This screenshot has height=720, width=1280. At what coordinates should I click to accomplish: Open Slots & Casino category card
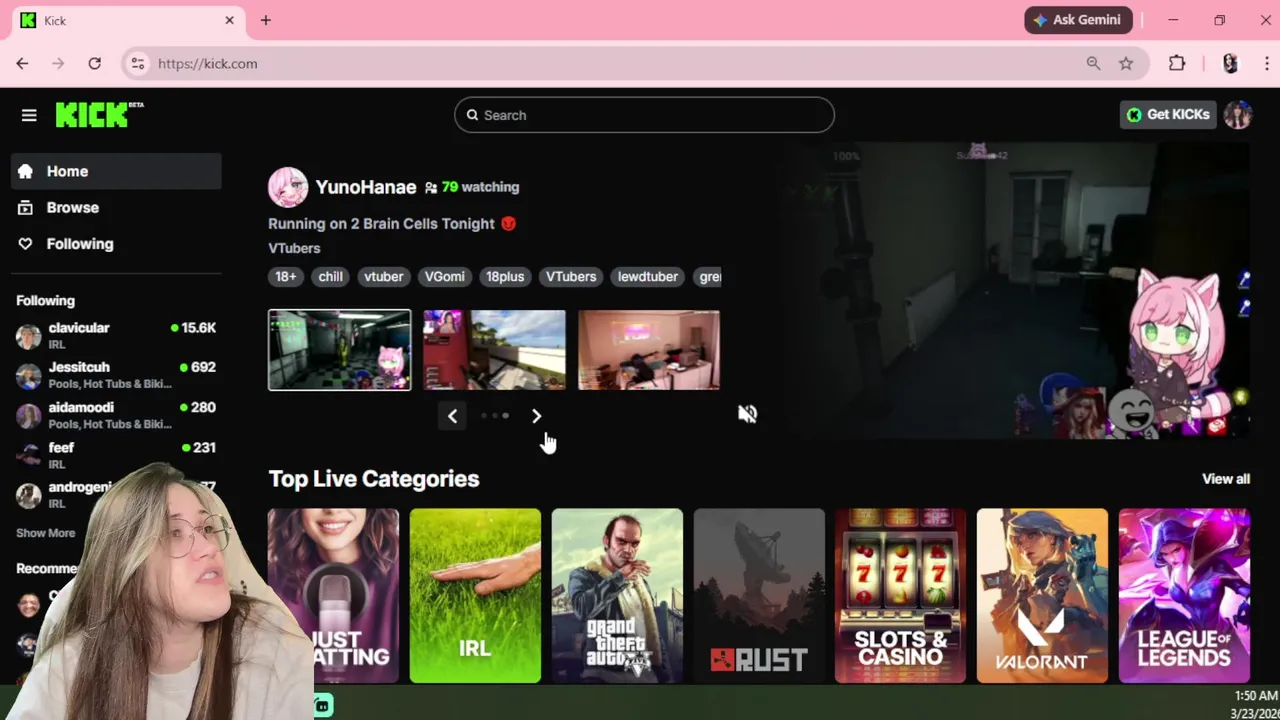pos(901,596)
